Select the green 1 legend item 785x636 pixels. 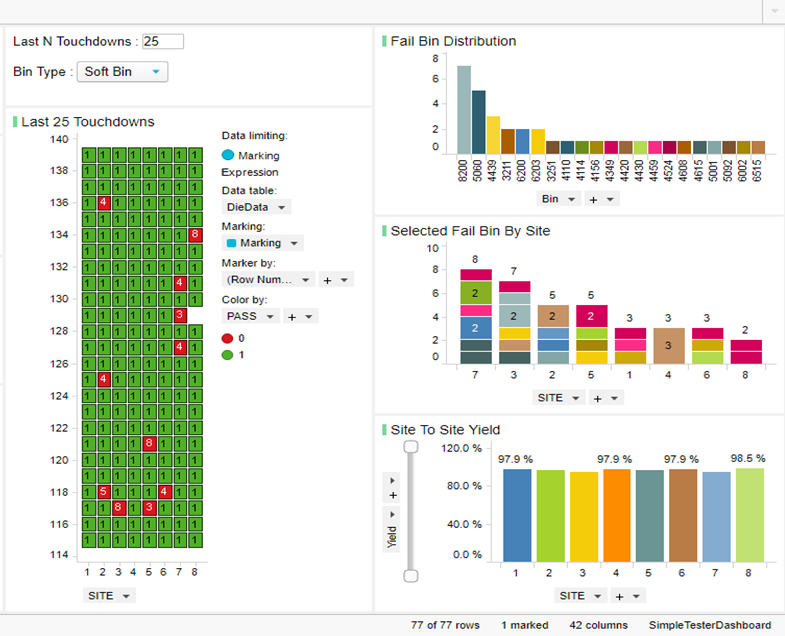[233, 355]
